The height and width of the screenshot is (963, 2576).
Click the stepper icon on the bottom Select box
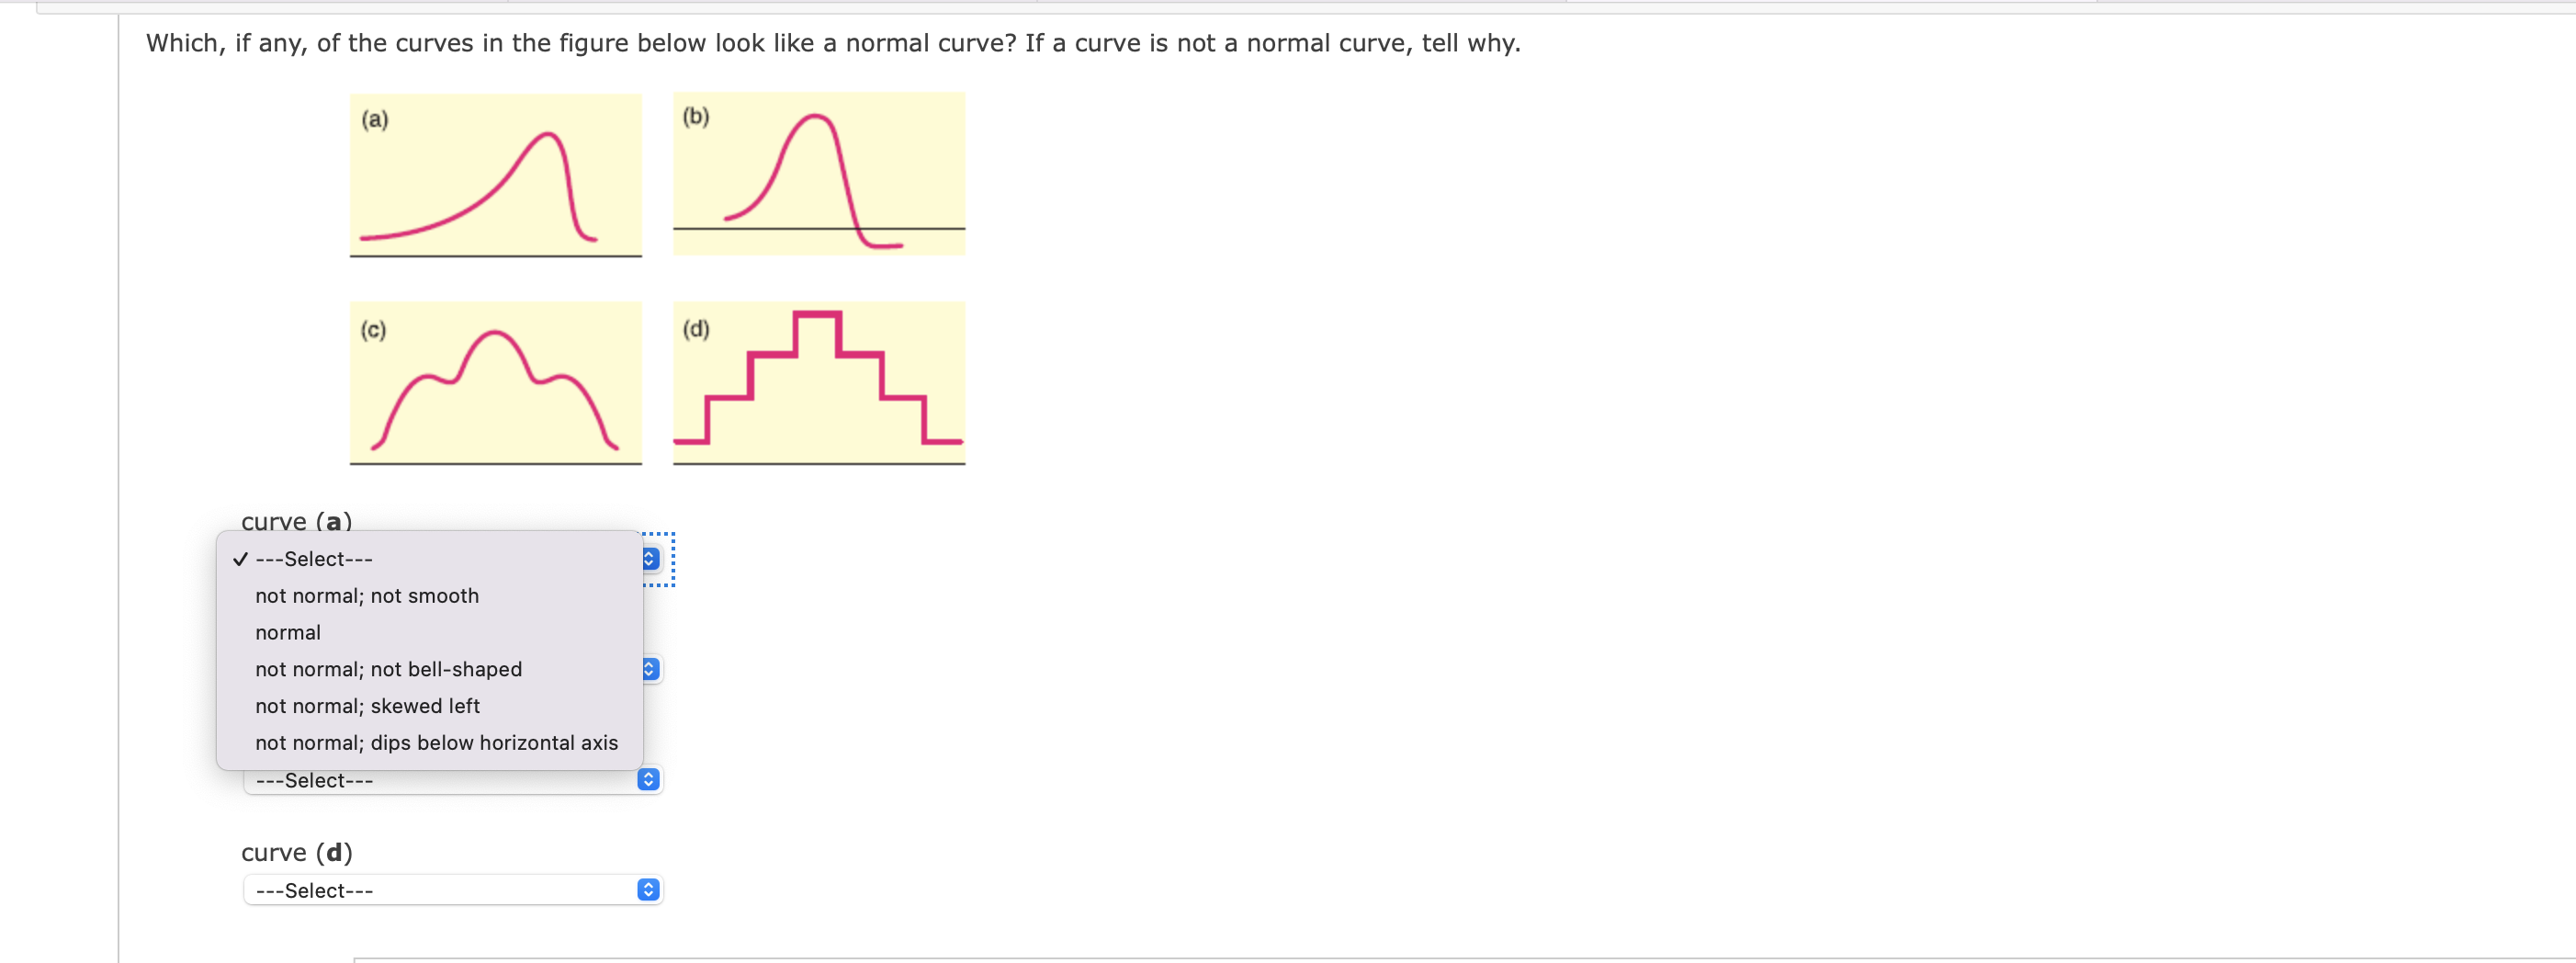coord(649,779)
